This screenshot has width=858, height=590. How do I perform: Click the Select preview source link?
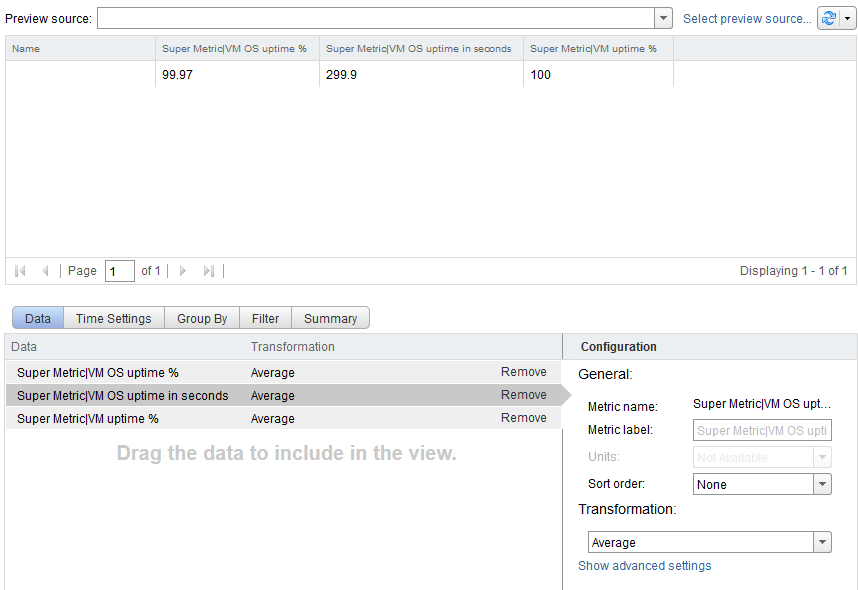[x=746, y=19]
